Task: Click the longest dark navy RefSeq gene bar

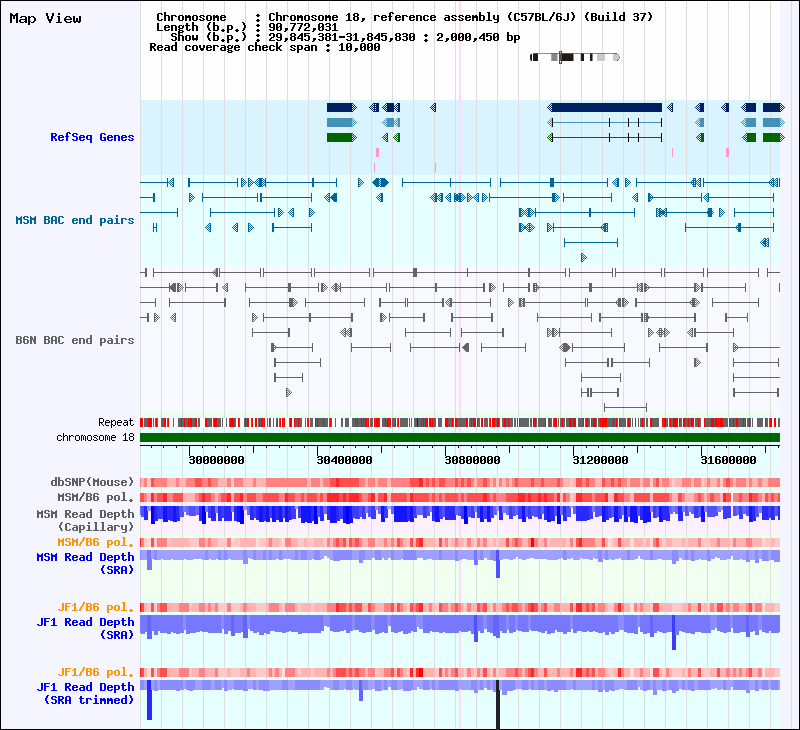Action: (605, 107)
